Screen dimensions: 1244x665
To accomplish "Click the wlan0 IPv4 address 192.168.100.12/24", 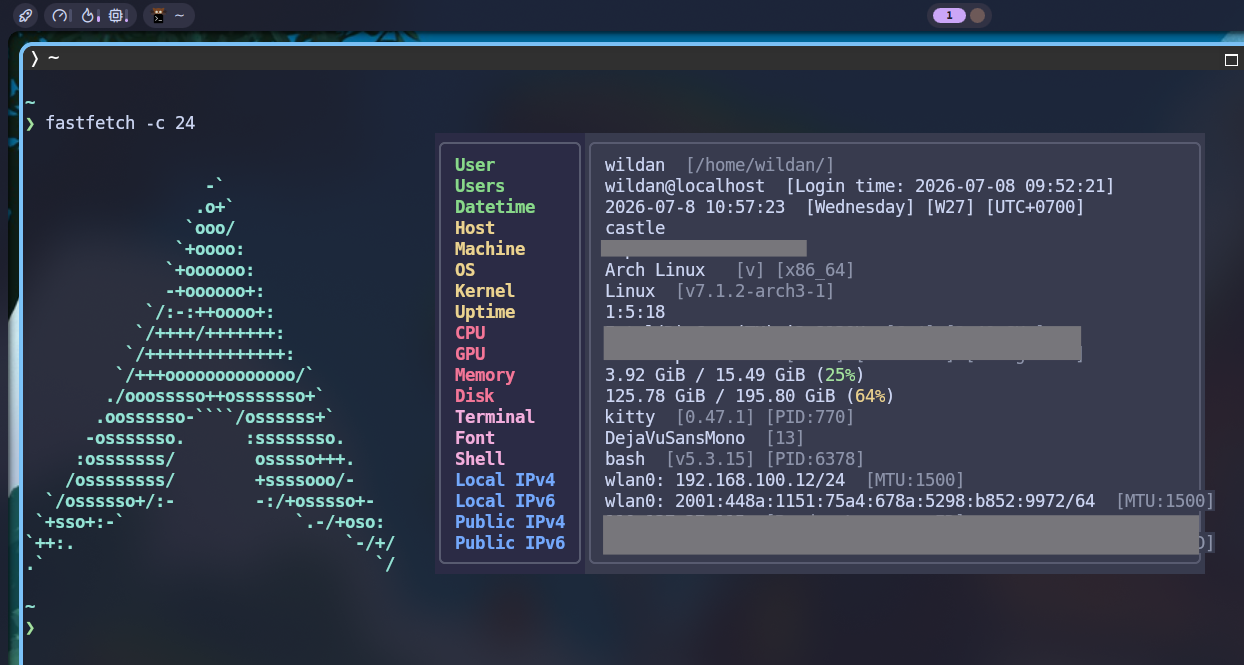I will coord(760,480).
